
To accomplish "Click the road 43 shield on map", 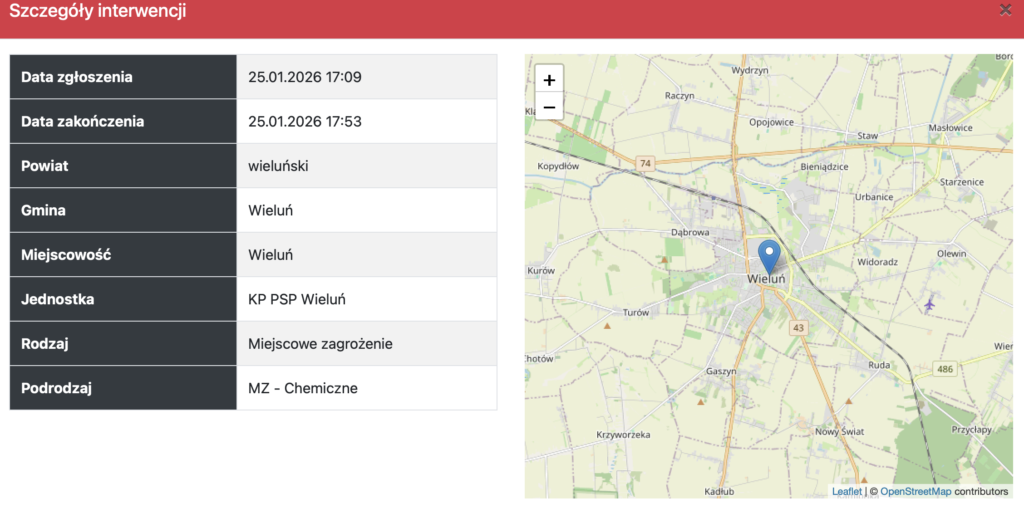I will click(x=797, y=328).
